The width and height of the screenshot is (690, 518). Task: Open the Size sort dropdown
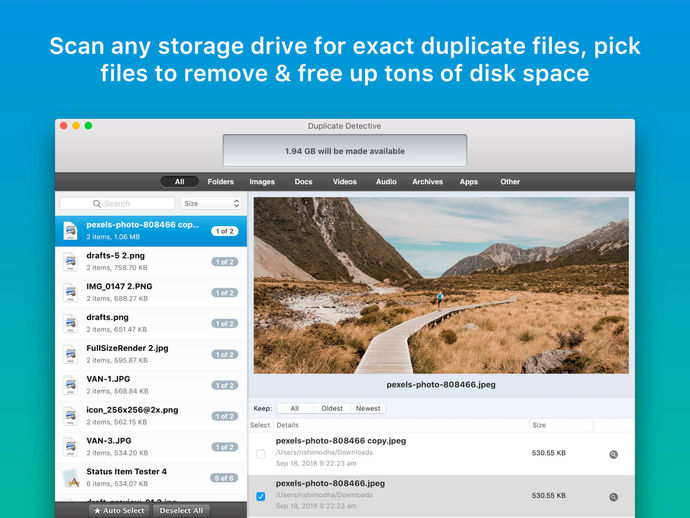212,203
